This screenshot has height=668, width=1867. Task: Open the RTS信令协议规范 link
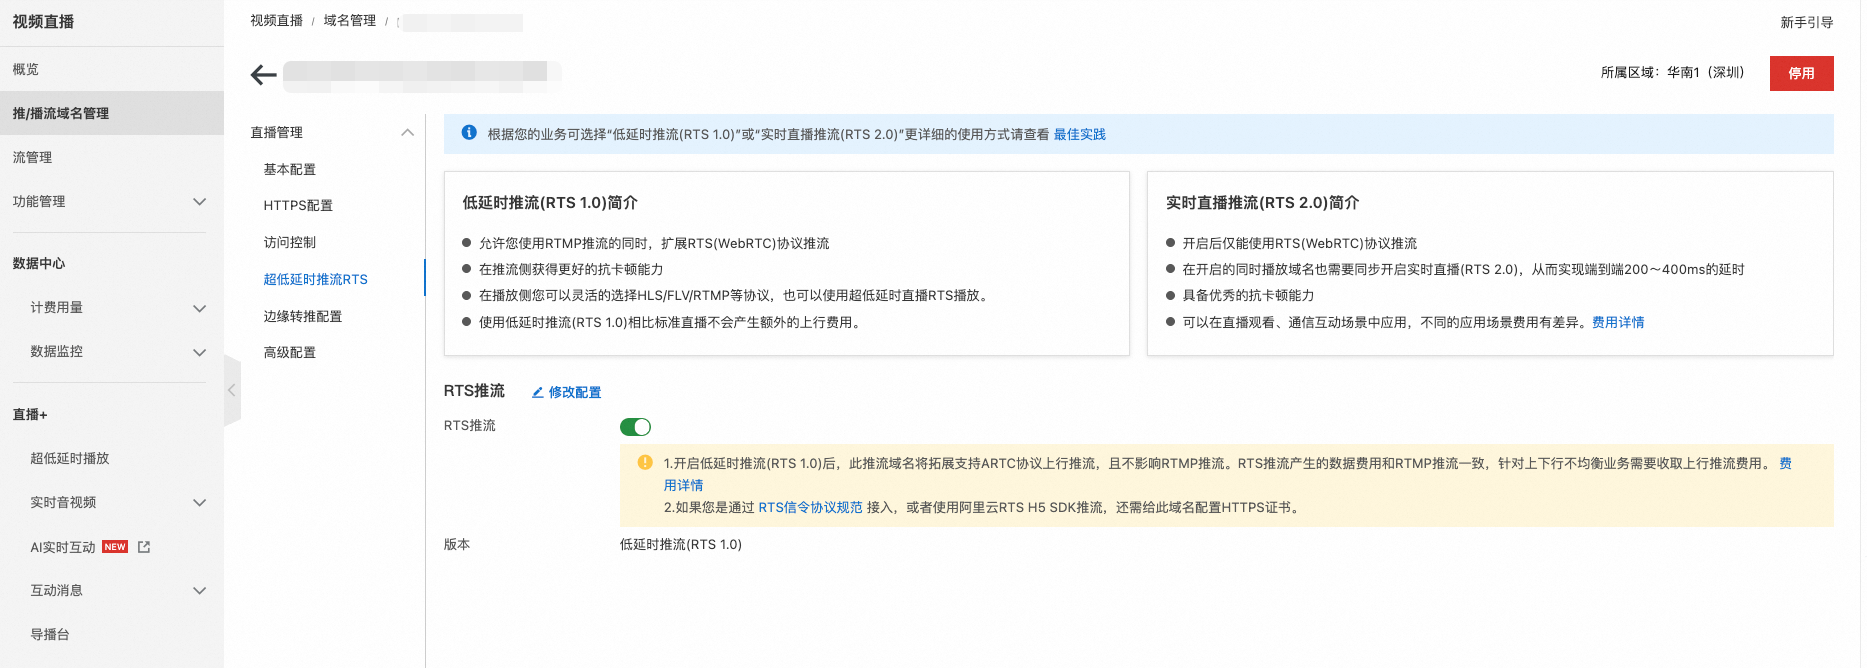[x=810, y=507]
